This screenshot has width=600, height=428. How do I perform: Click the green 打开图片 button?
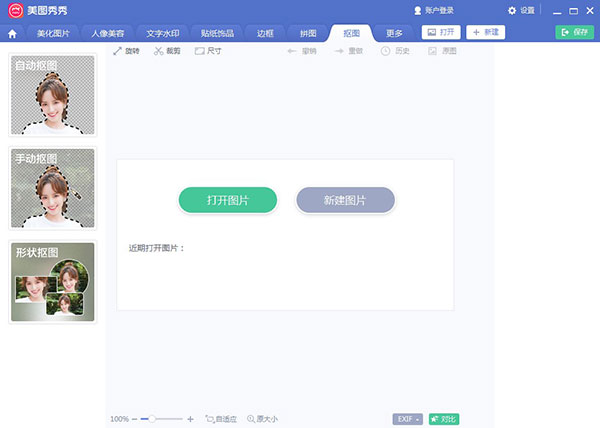click(228, 200)
